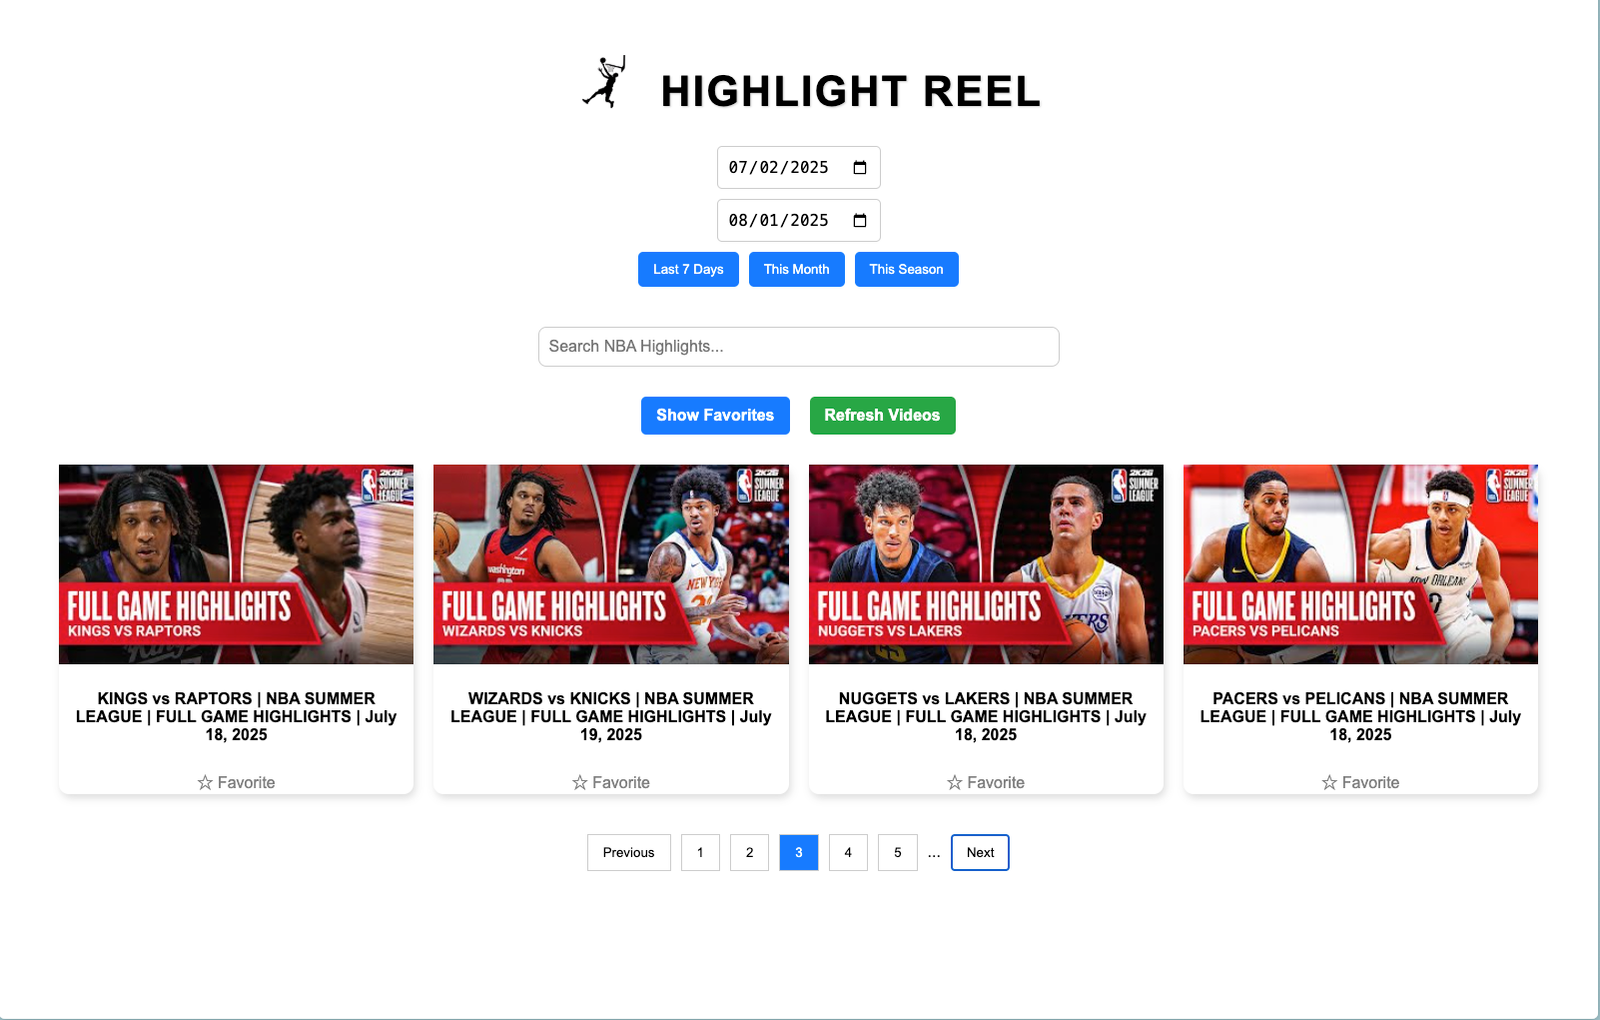This screenshot has height=1020, width=1600.
Task: Go to page 1 of results
Action: tap(700, 853)
